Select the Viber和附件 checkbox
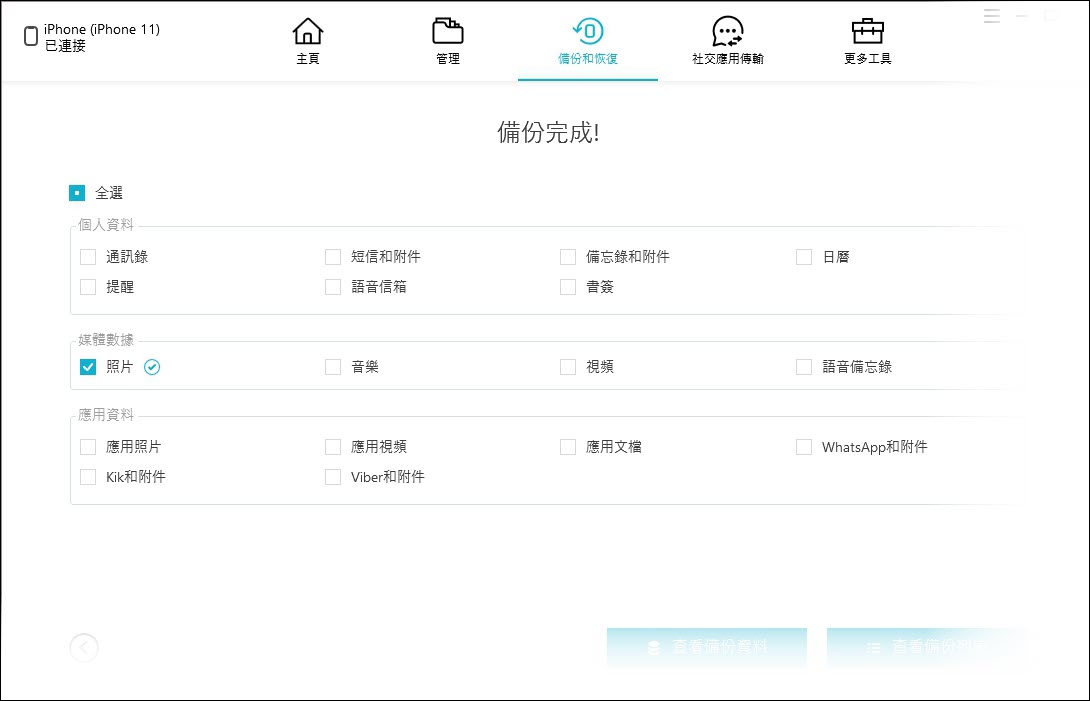 tap(333, 477)
